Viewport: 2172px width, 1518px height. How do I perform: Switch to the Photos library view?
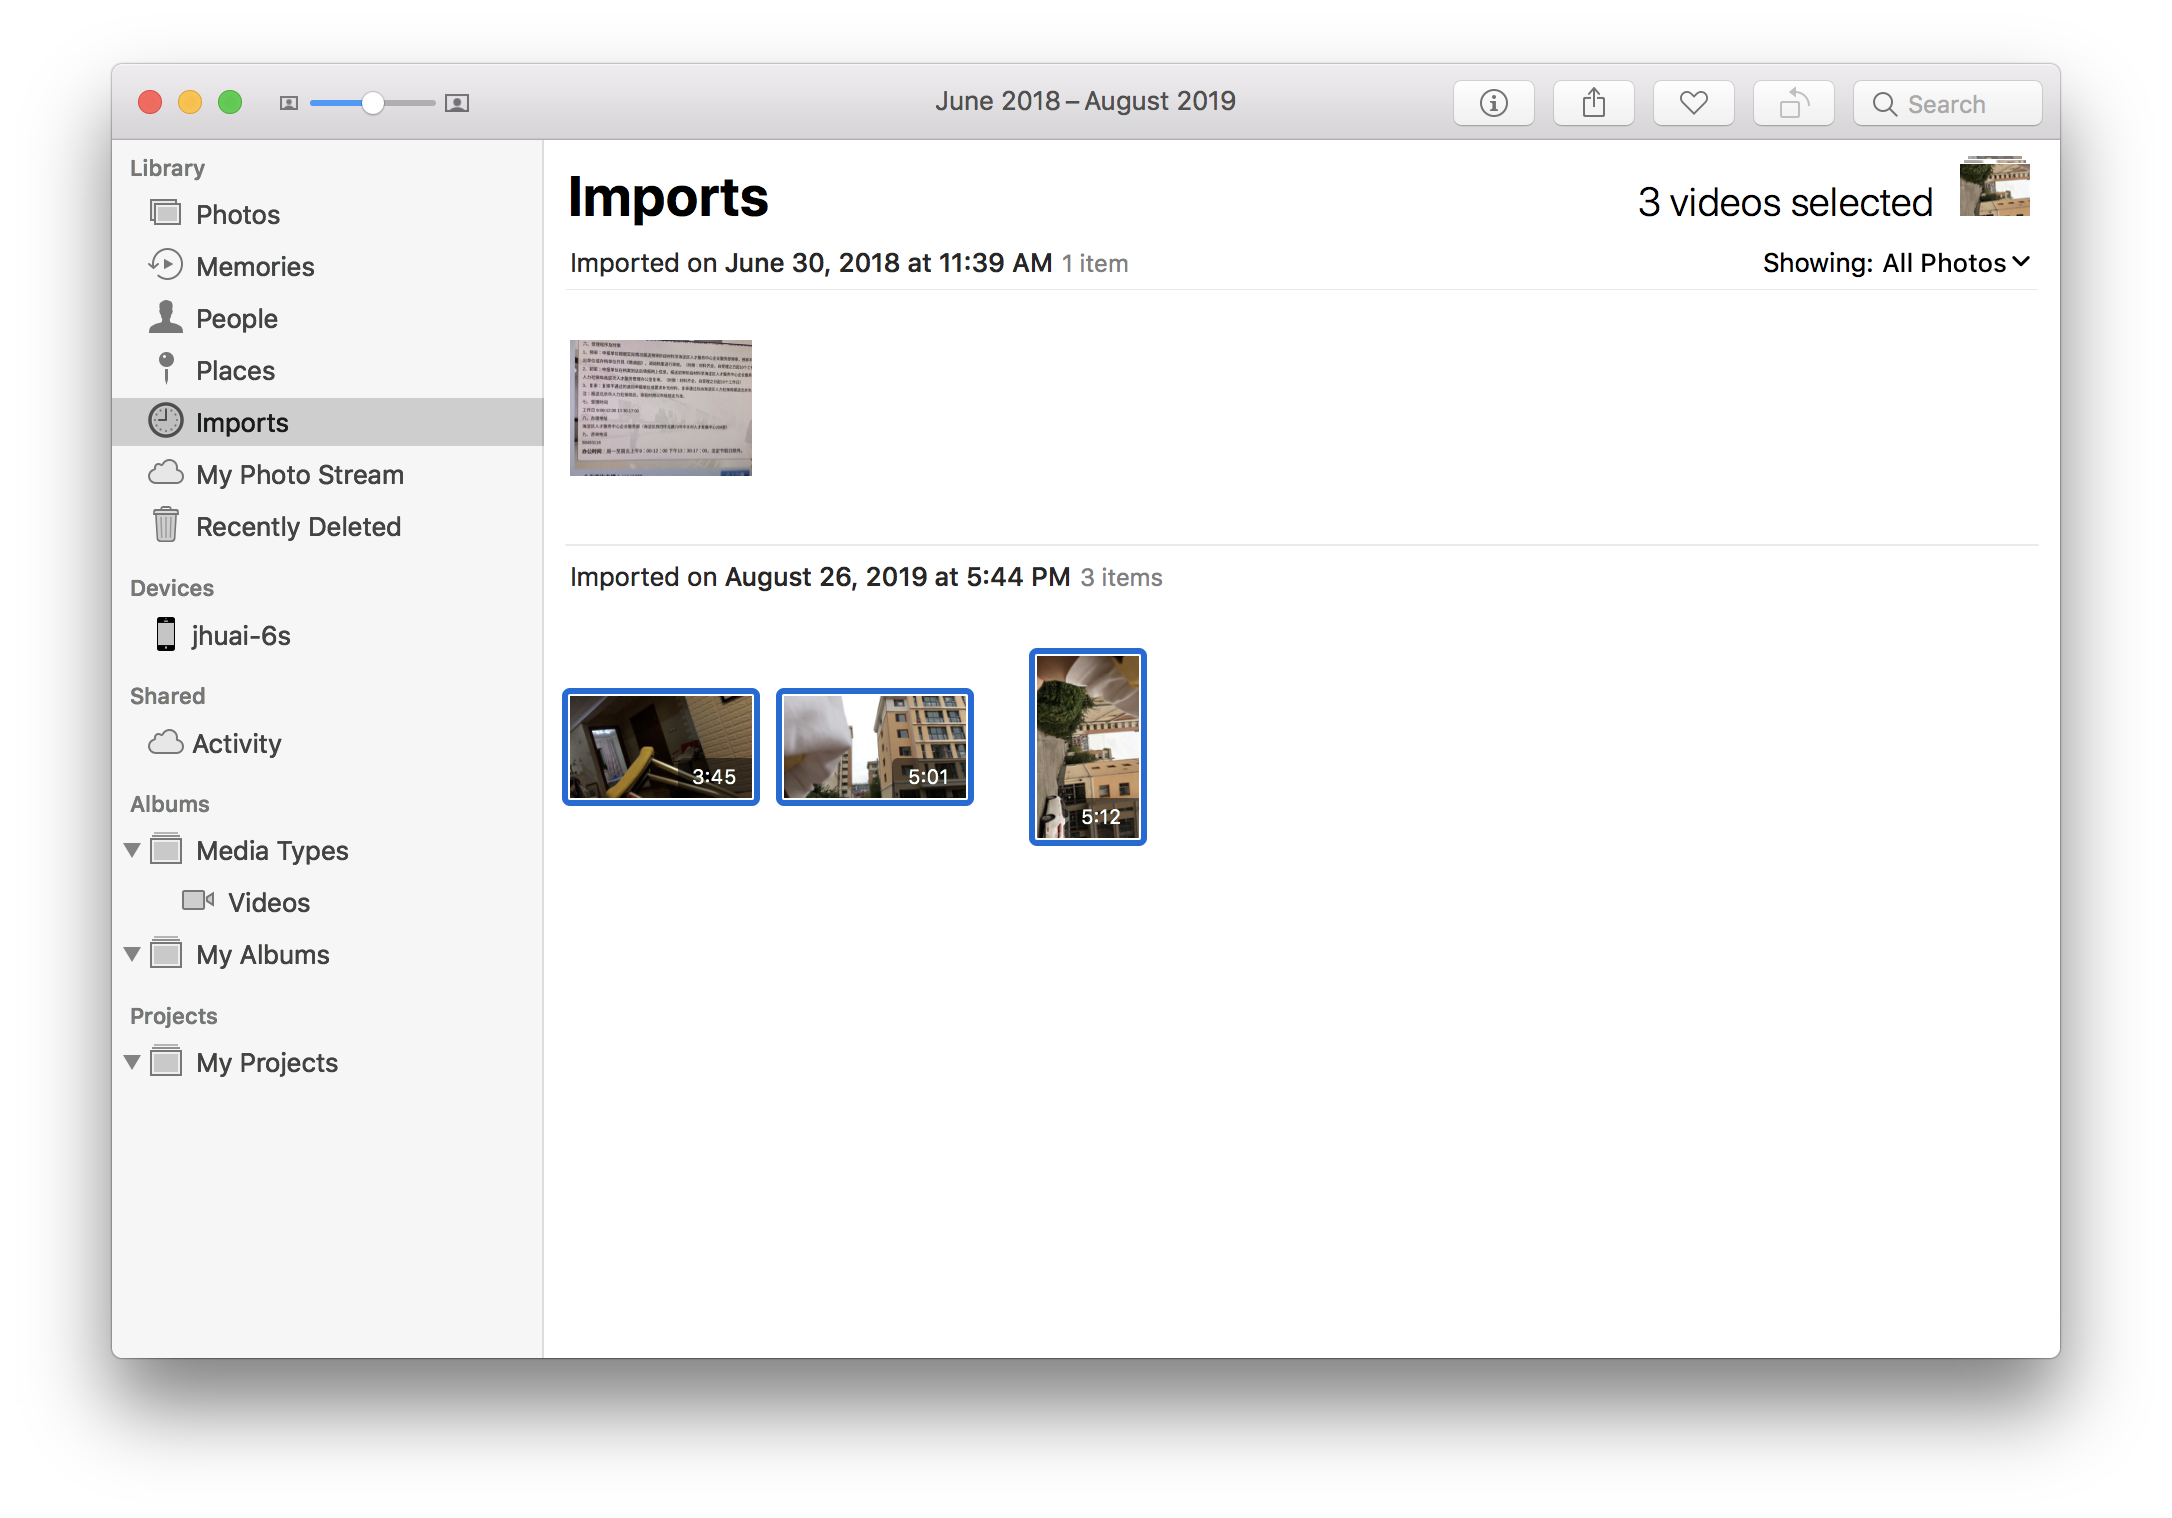click(238, 214)
